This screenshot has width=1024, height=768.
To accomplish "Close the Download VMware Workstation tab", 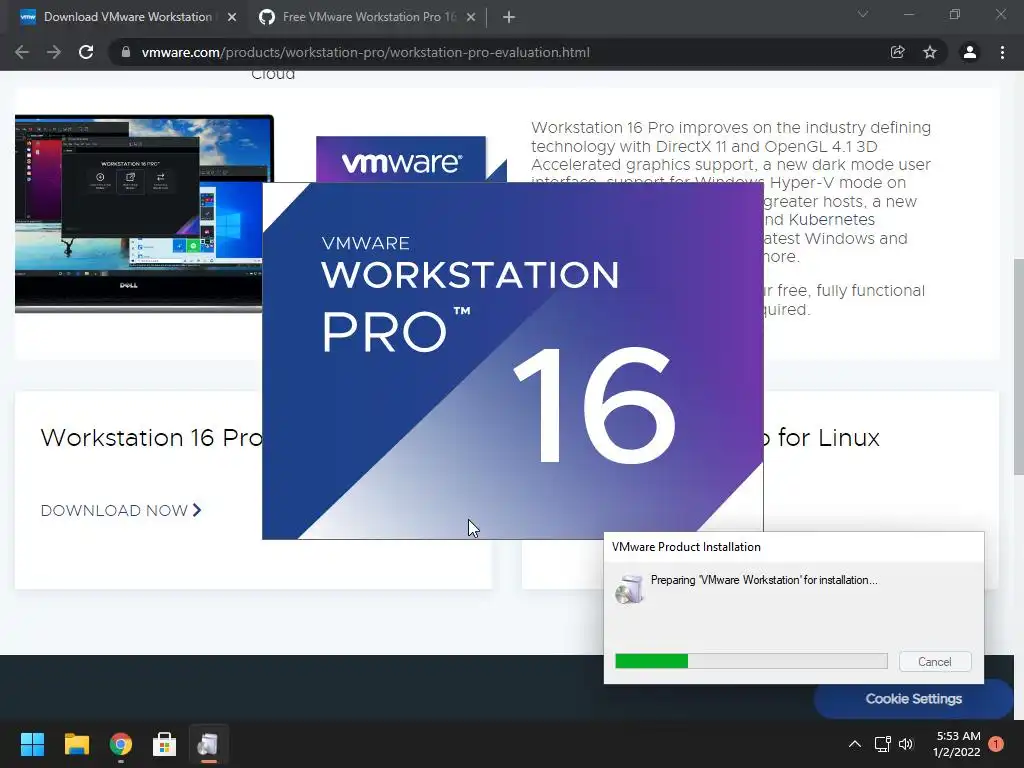I will click(x=232, y=18).
